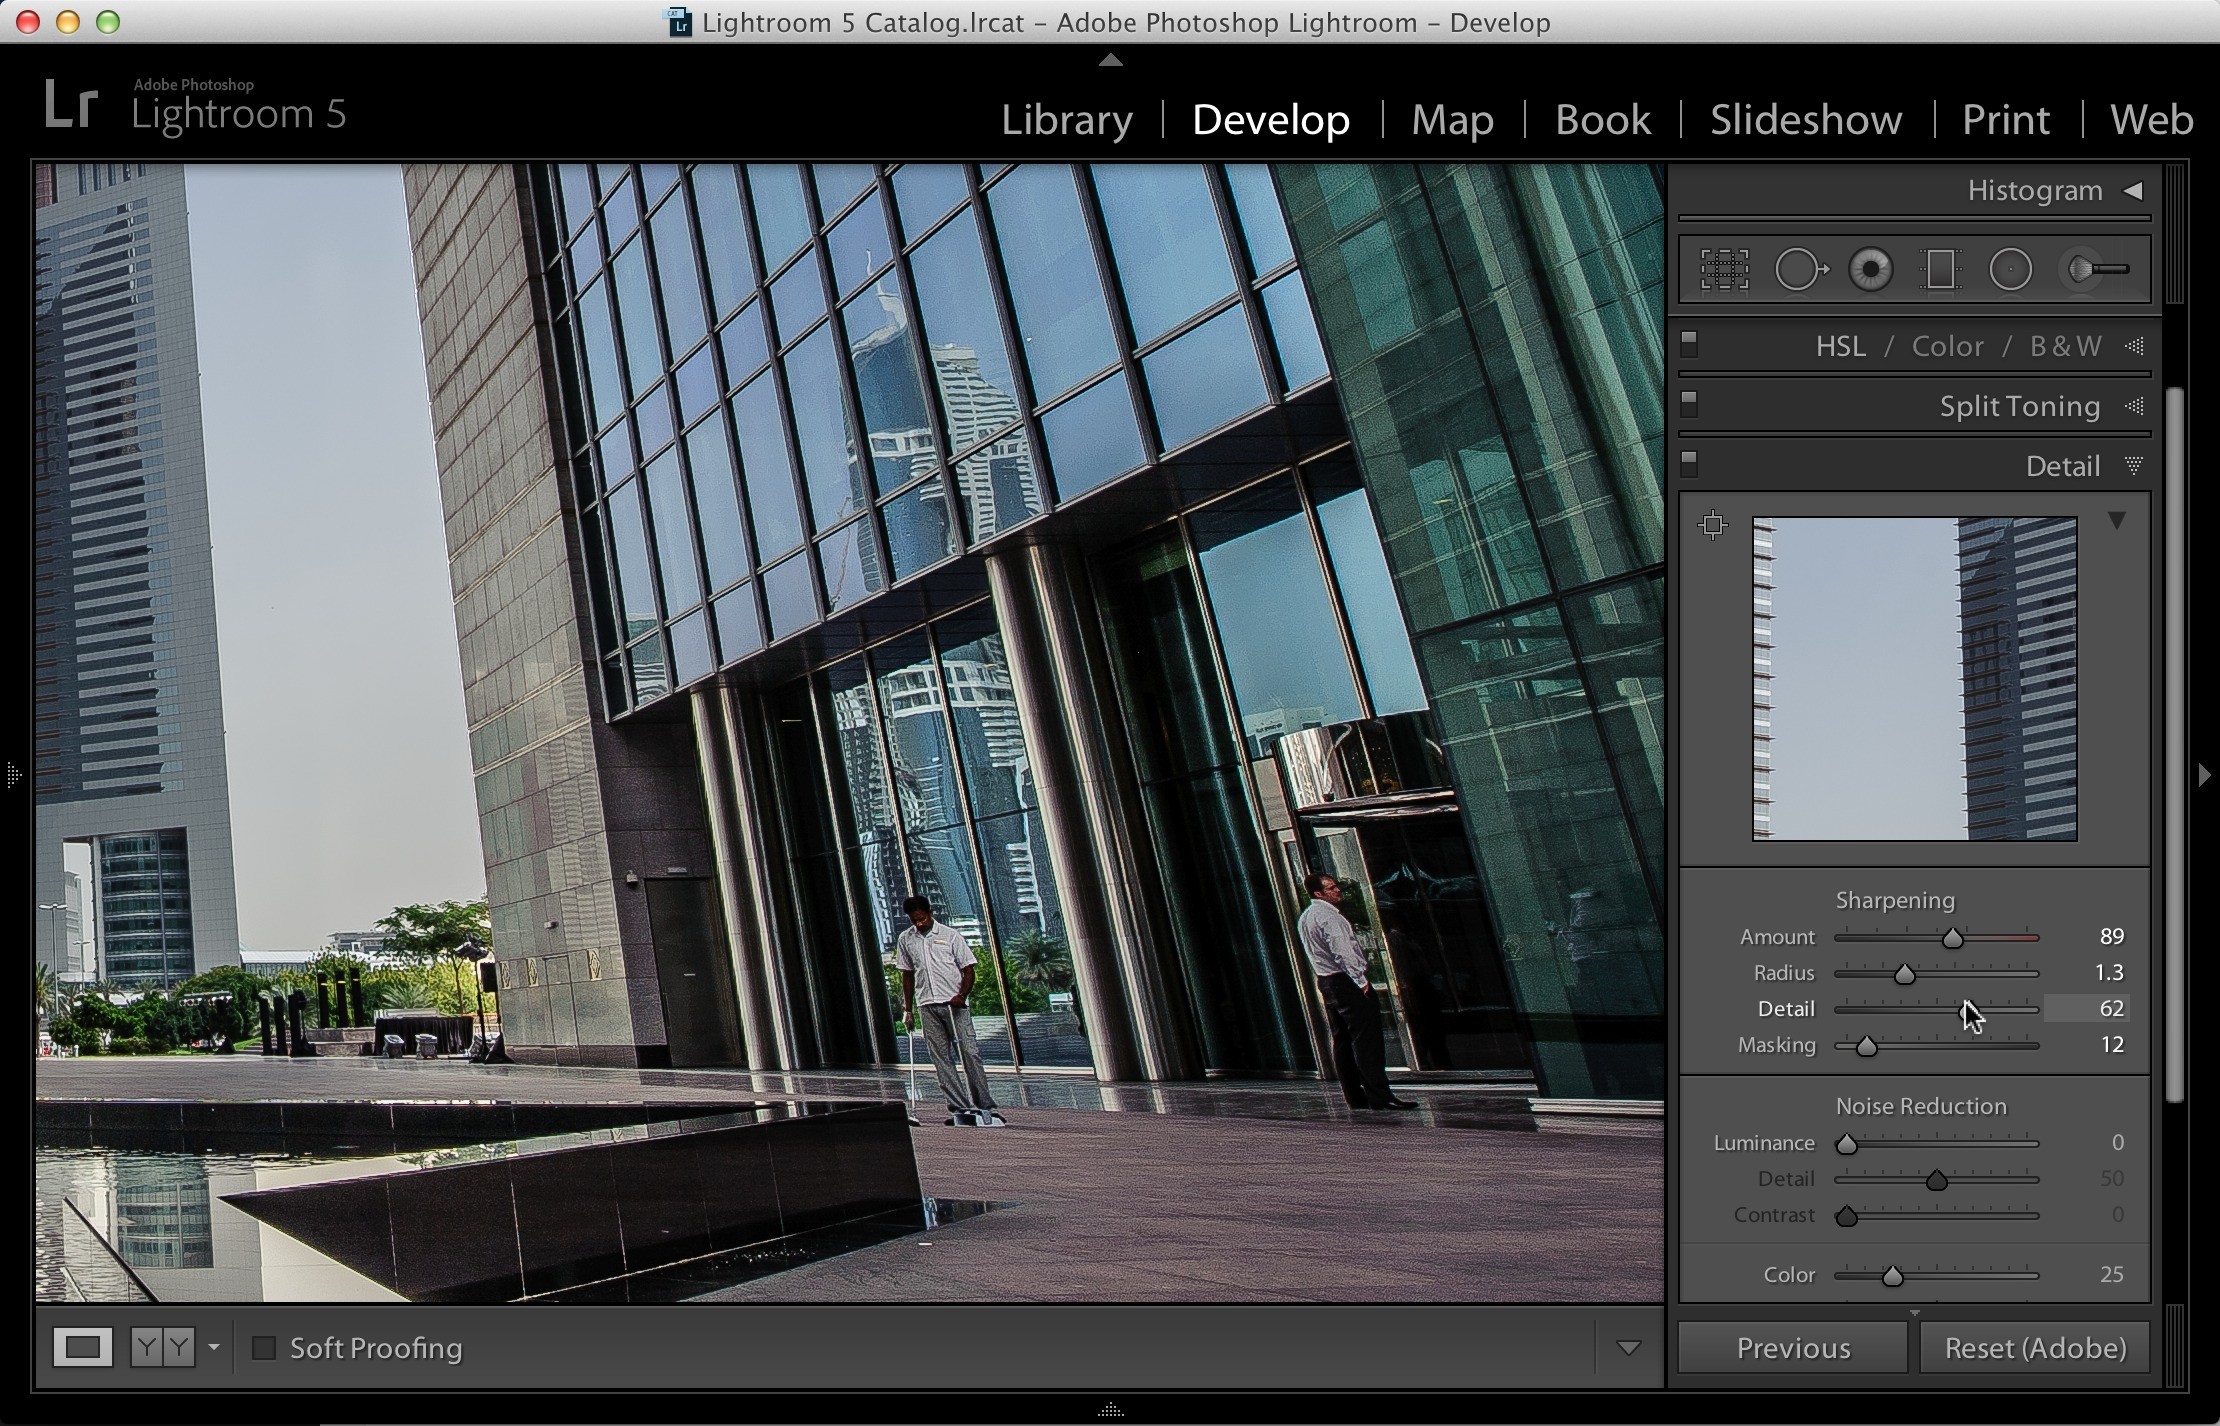Click the right panel vertical scrollbar

tap(2174, 745)
